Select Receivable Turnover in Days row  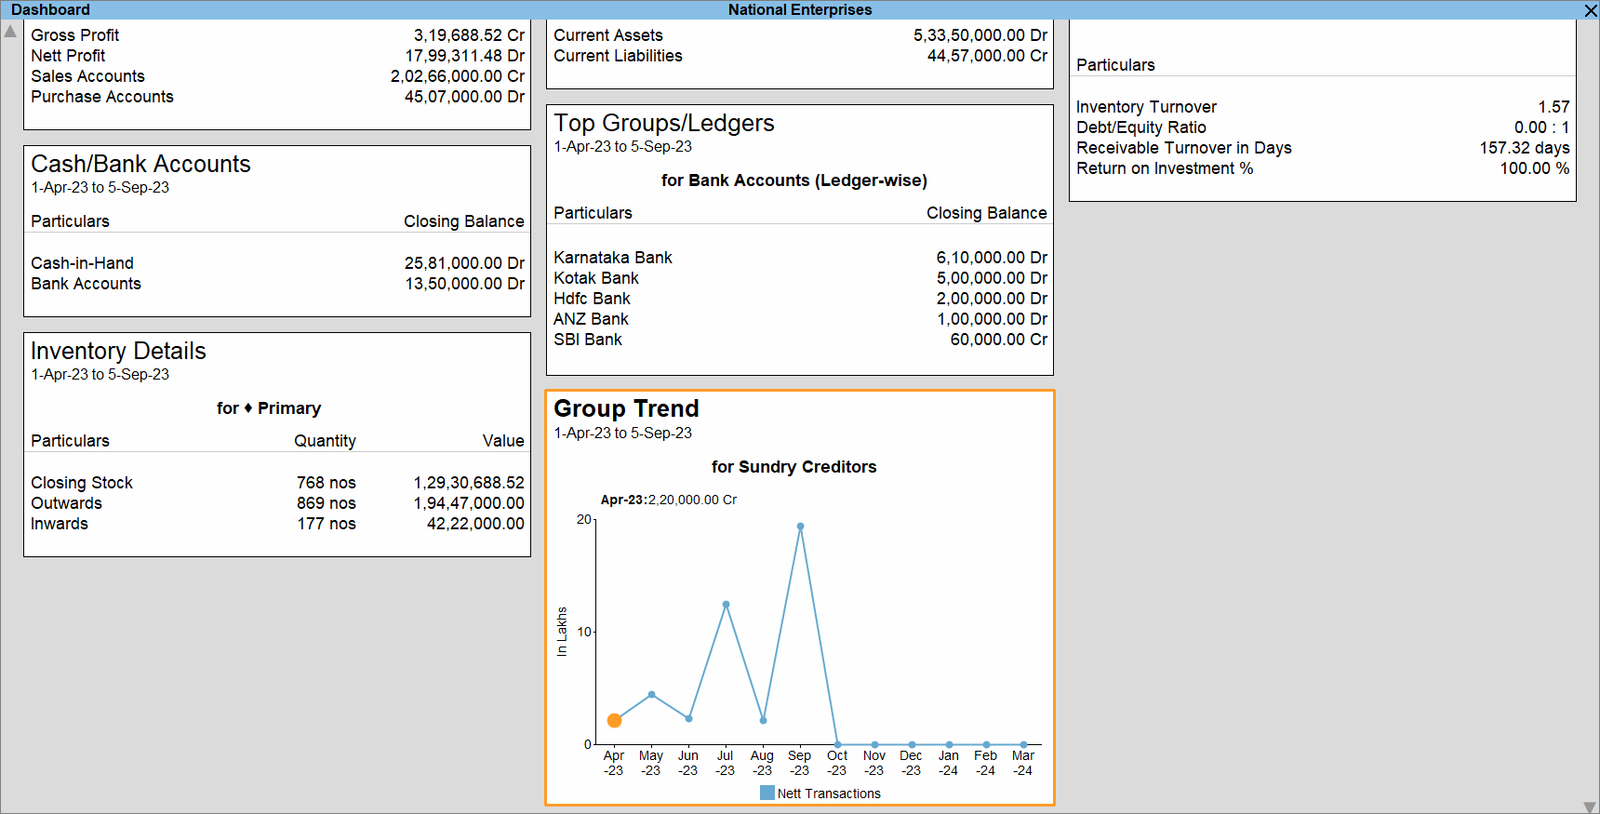(x=1322, y=148)
